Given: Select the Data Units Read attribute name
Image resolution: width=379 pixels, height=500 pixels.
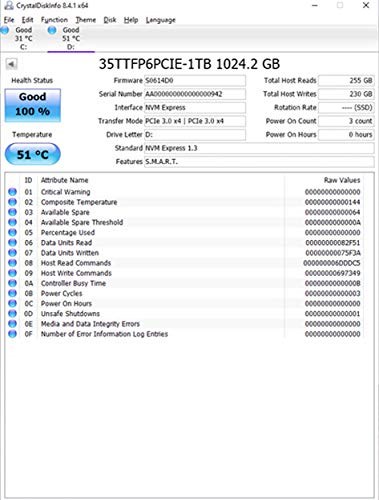Looking at the screenshot, I should (66, 243).
